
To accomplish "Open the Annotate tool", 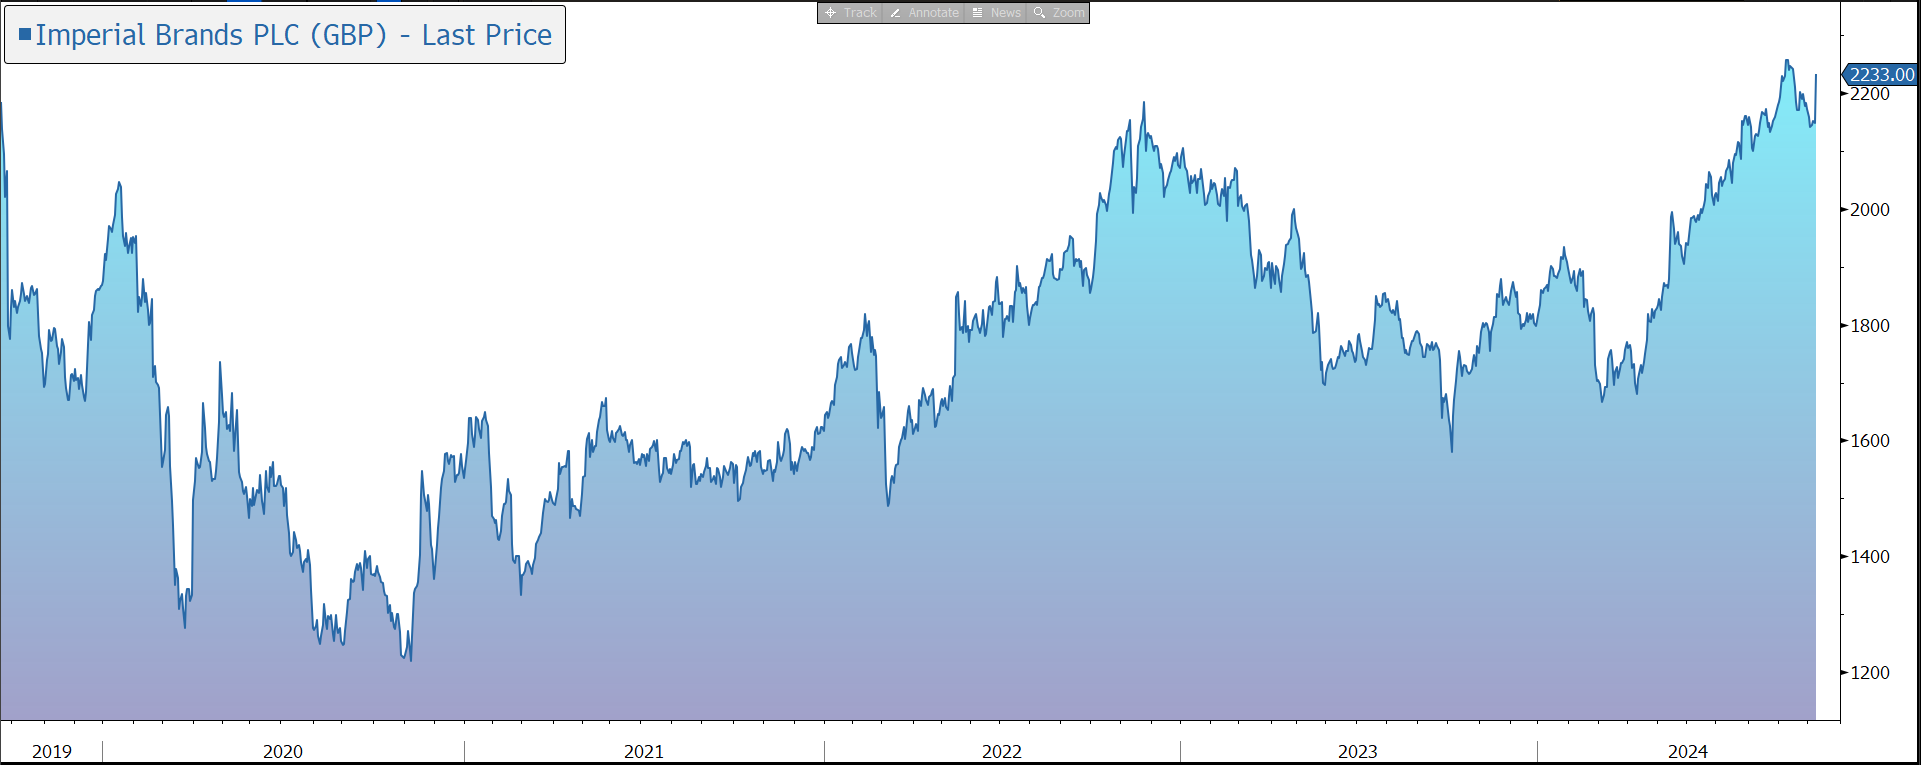I will tap(924, 13).
